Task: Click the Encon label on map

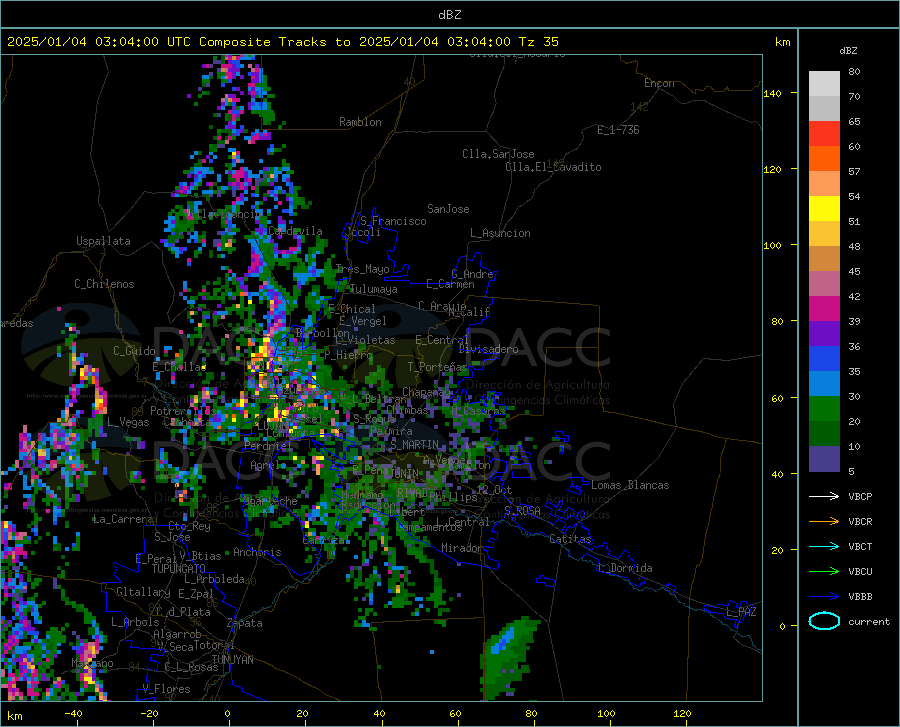Action: (659, 83)
